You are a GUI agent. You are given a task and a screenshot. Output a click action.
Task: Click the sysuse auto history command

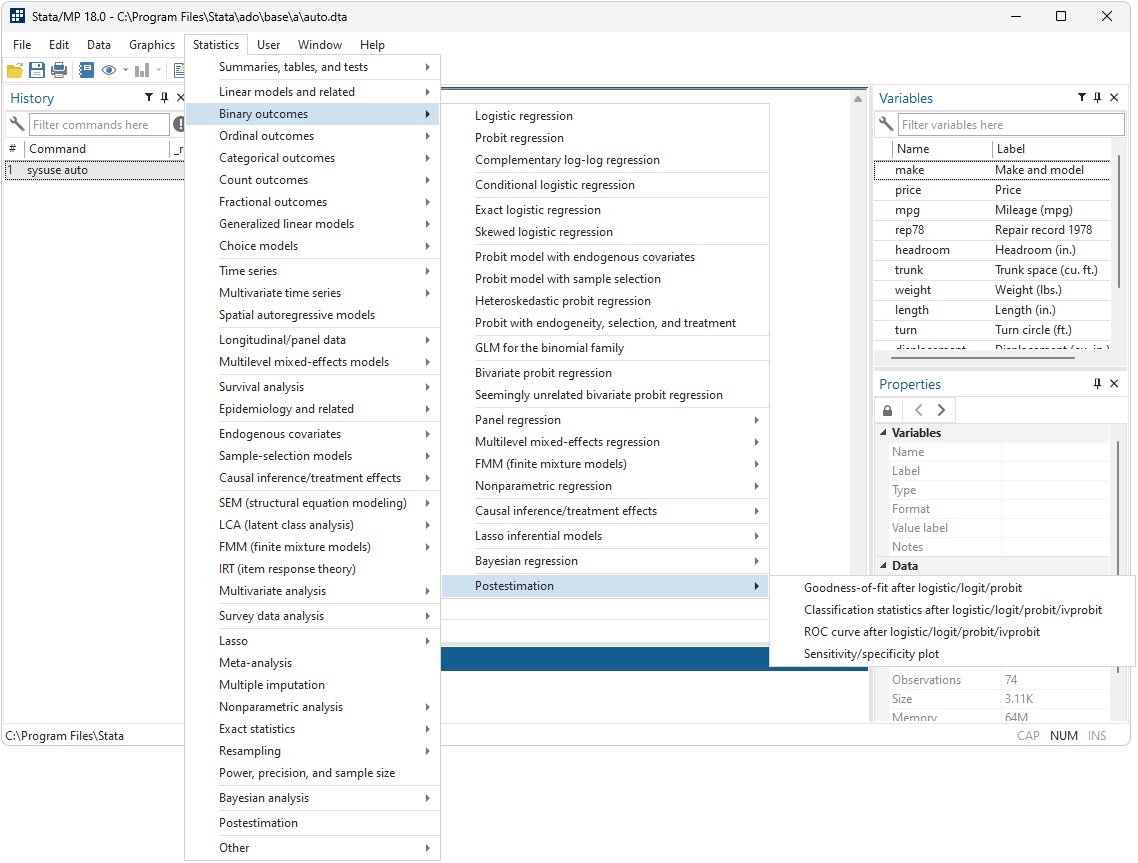pos(94,170)
